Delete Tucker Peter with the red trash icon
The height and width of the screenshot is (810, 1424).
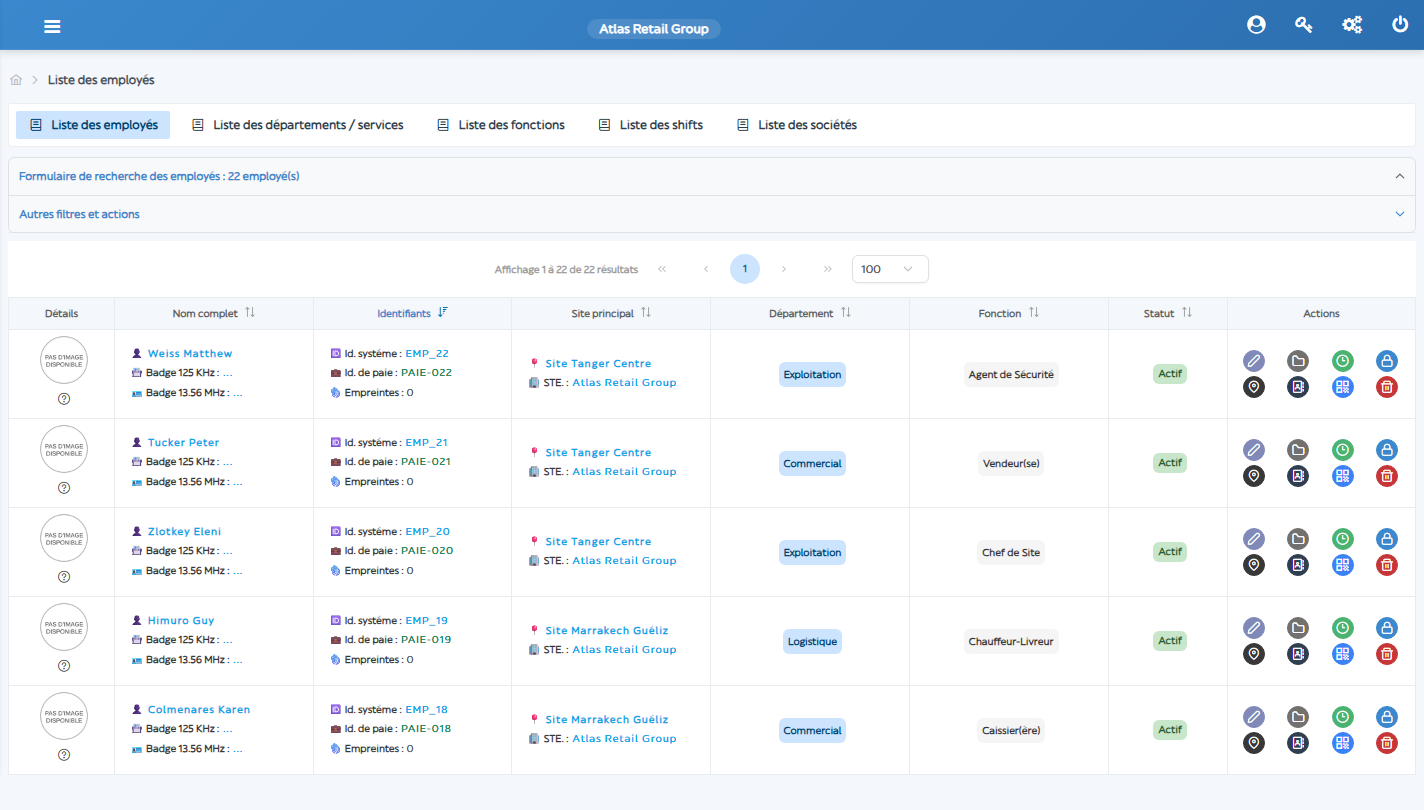coord(1387,476)
